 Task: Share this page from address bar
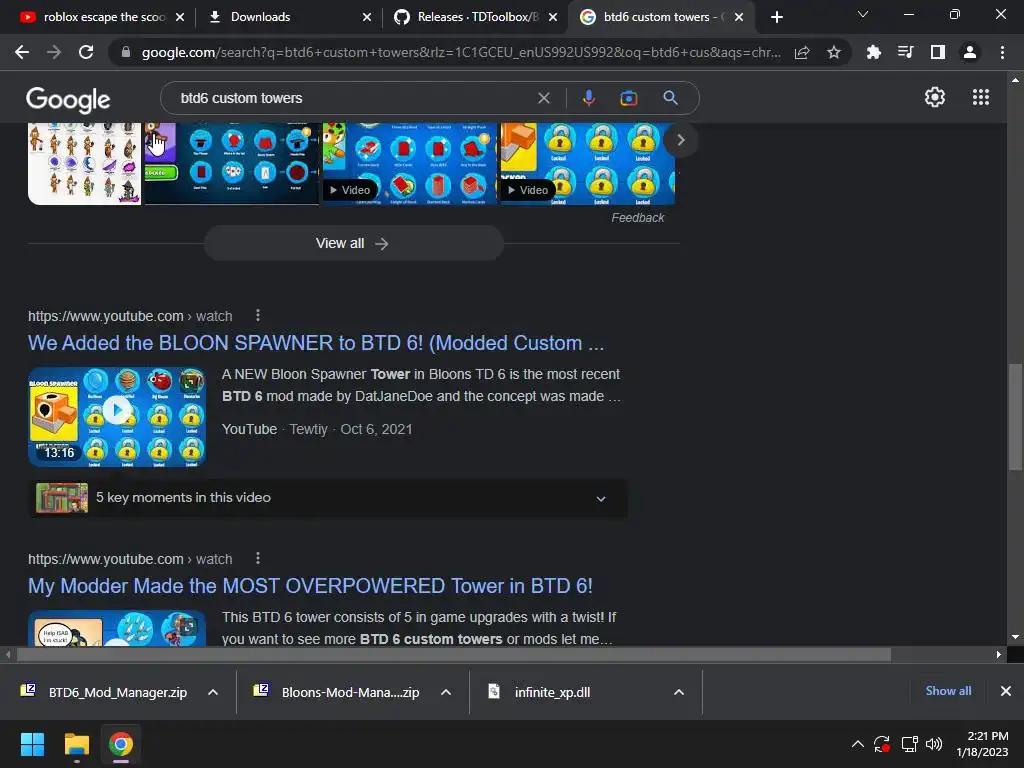(x=802, y=52)
